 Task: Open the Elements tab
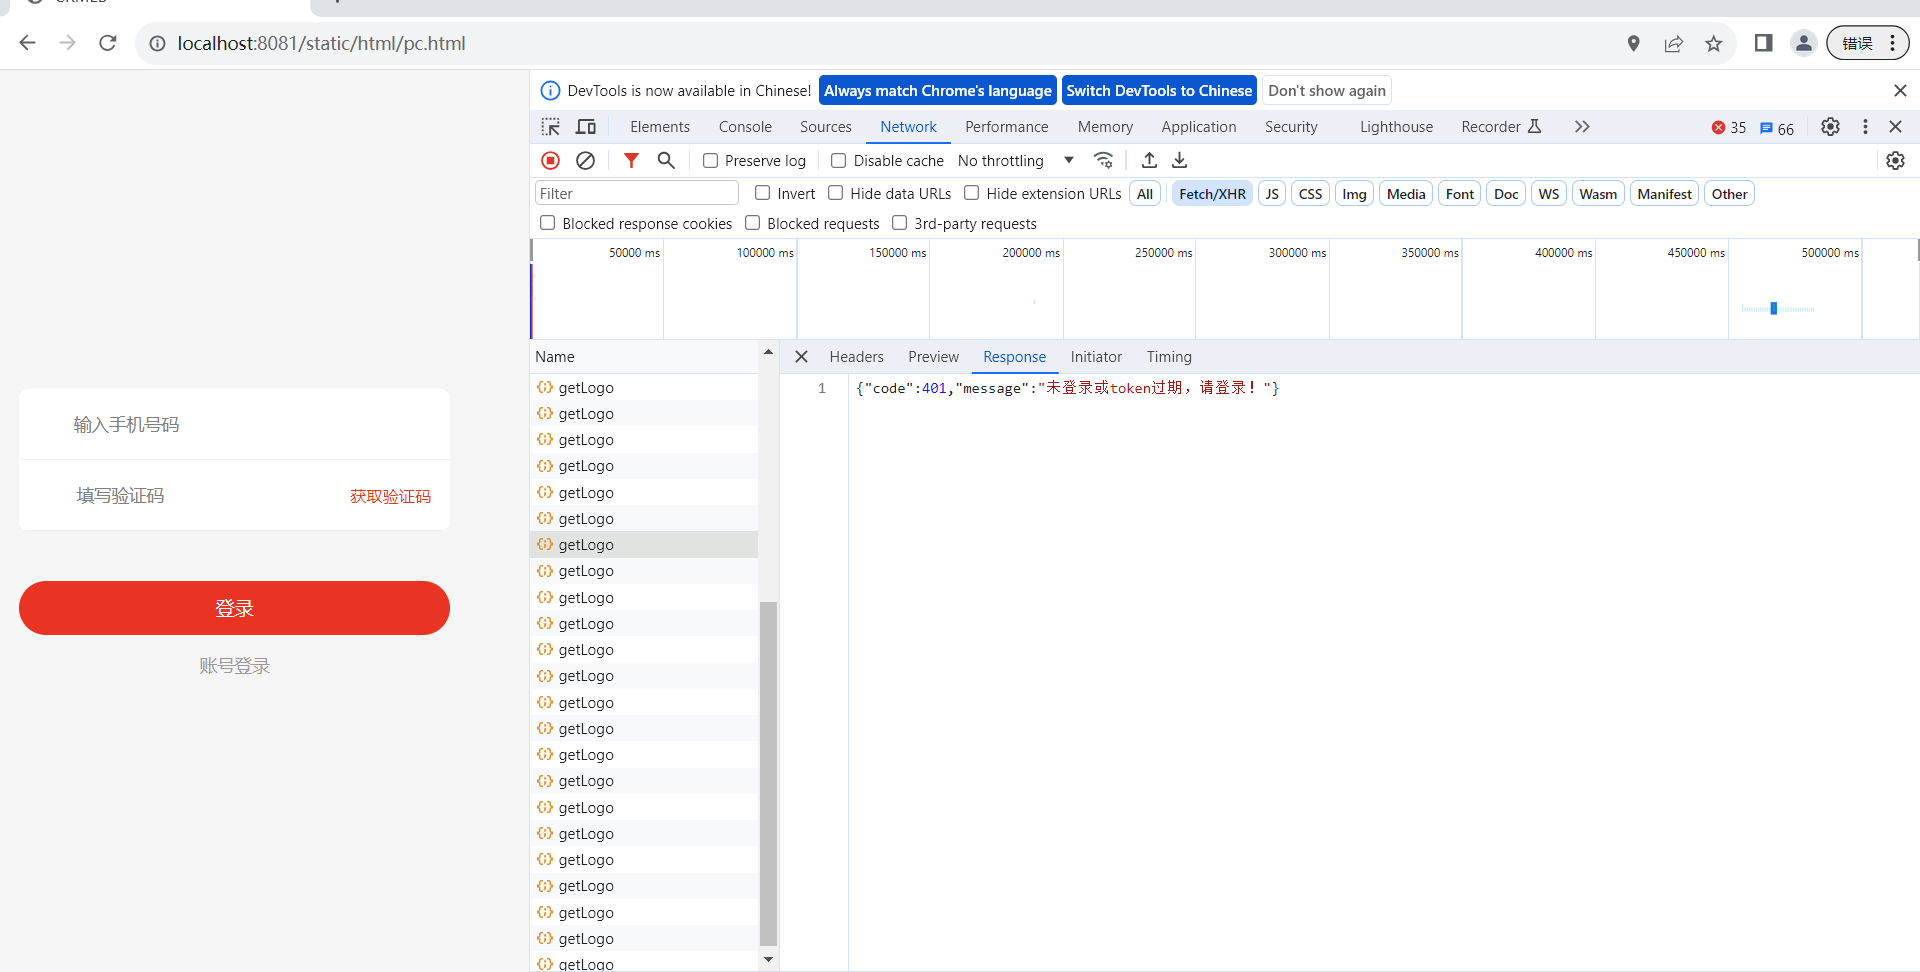(660, 127)
